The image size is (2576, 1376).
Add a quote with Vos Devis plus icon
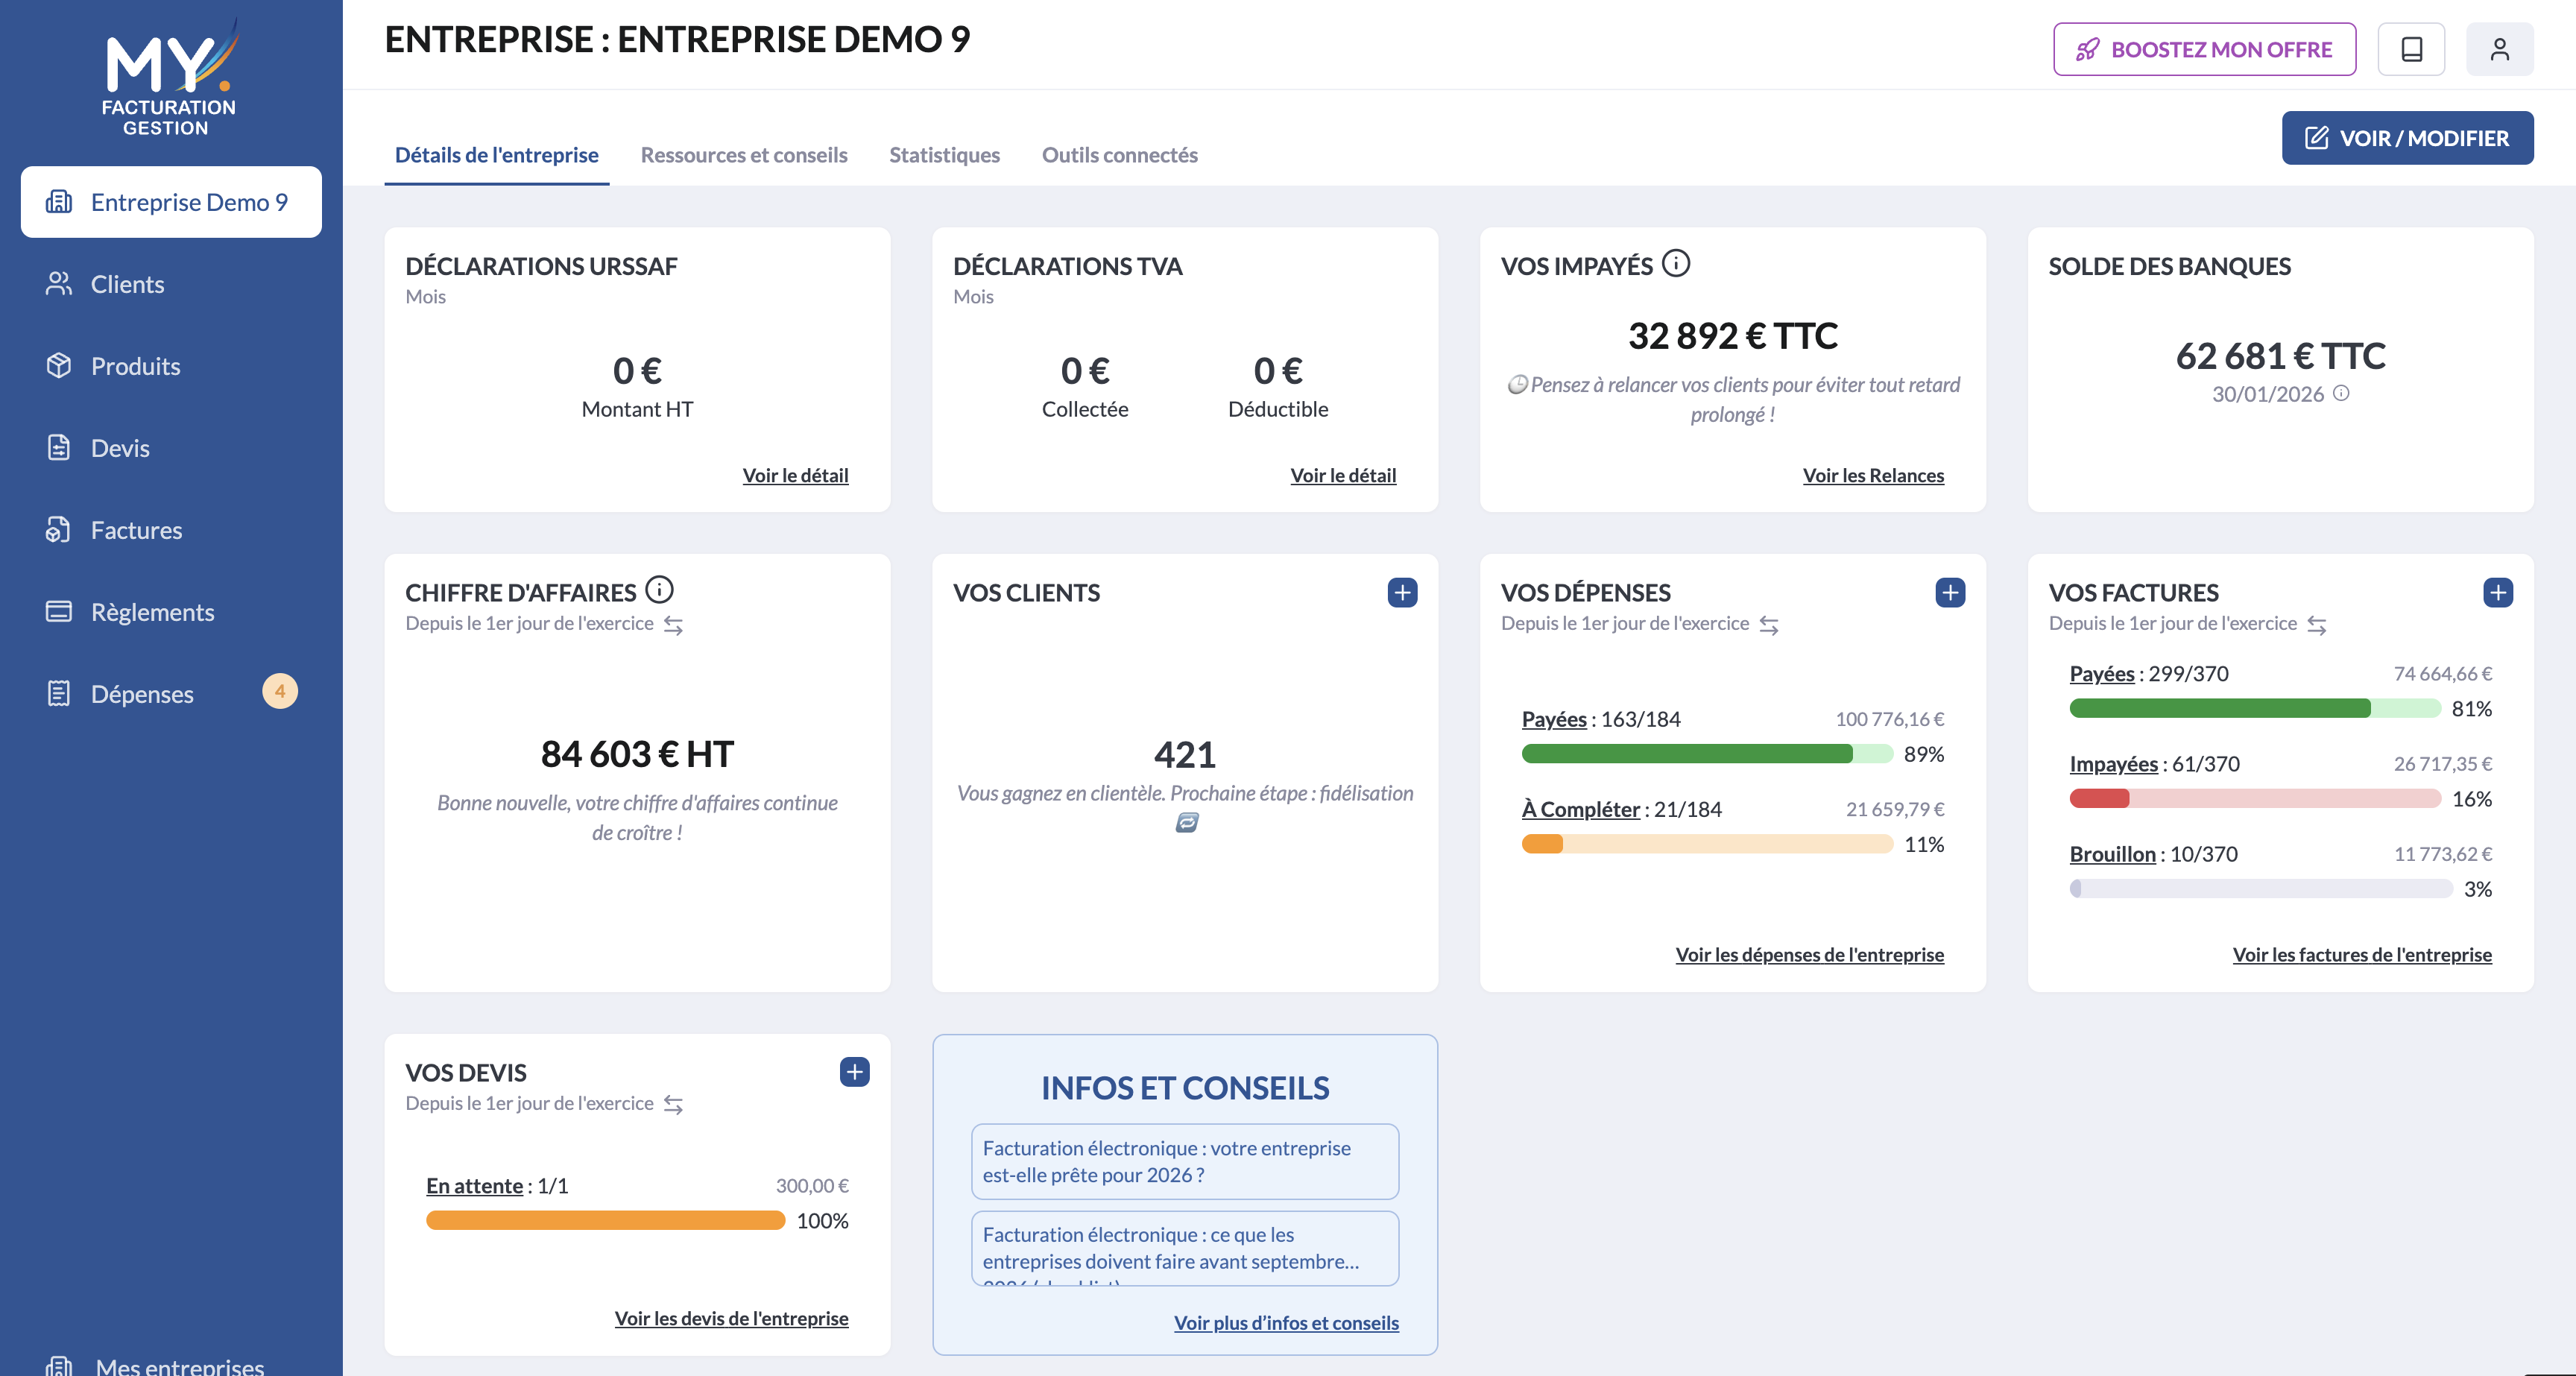click(854, 1072)
